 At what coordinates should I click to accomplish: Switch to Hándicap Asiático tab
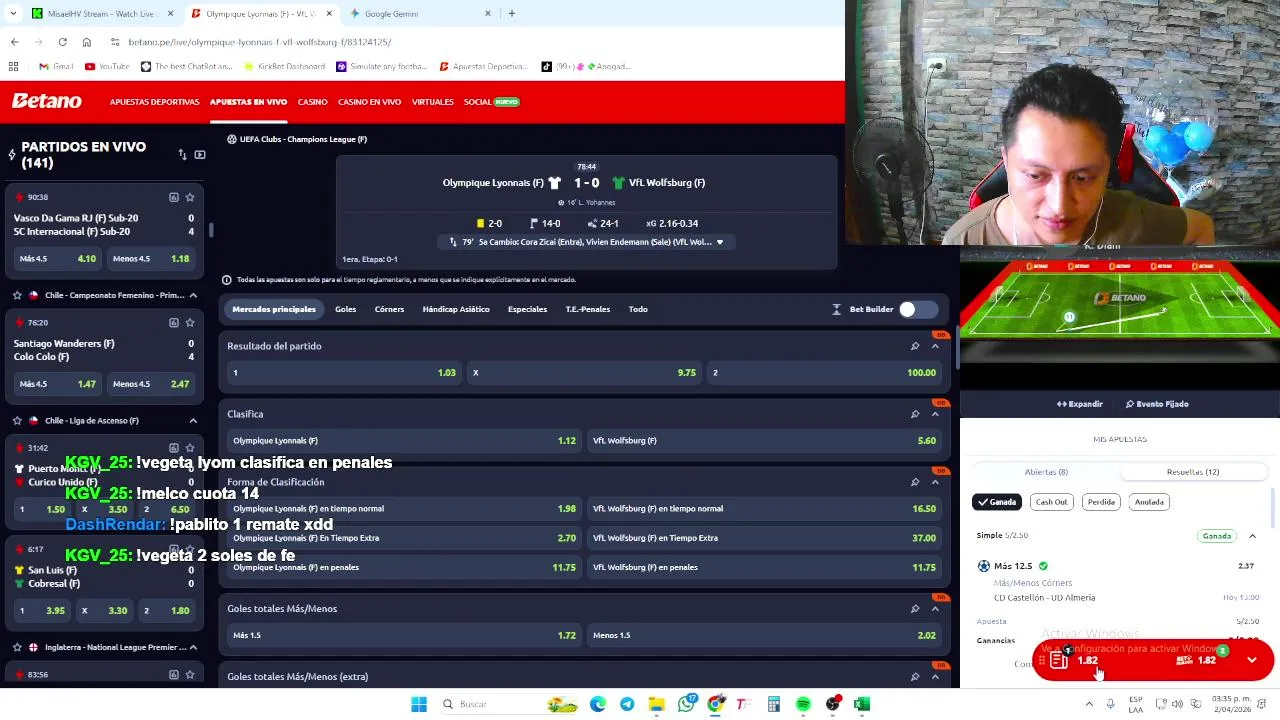pos(456,309)
